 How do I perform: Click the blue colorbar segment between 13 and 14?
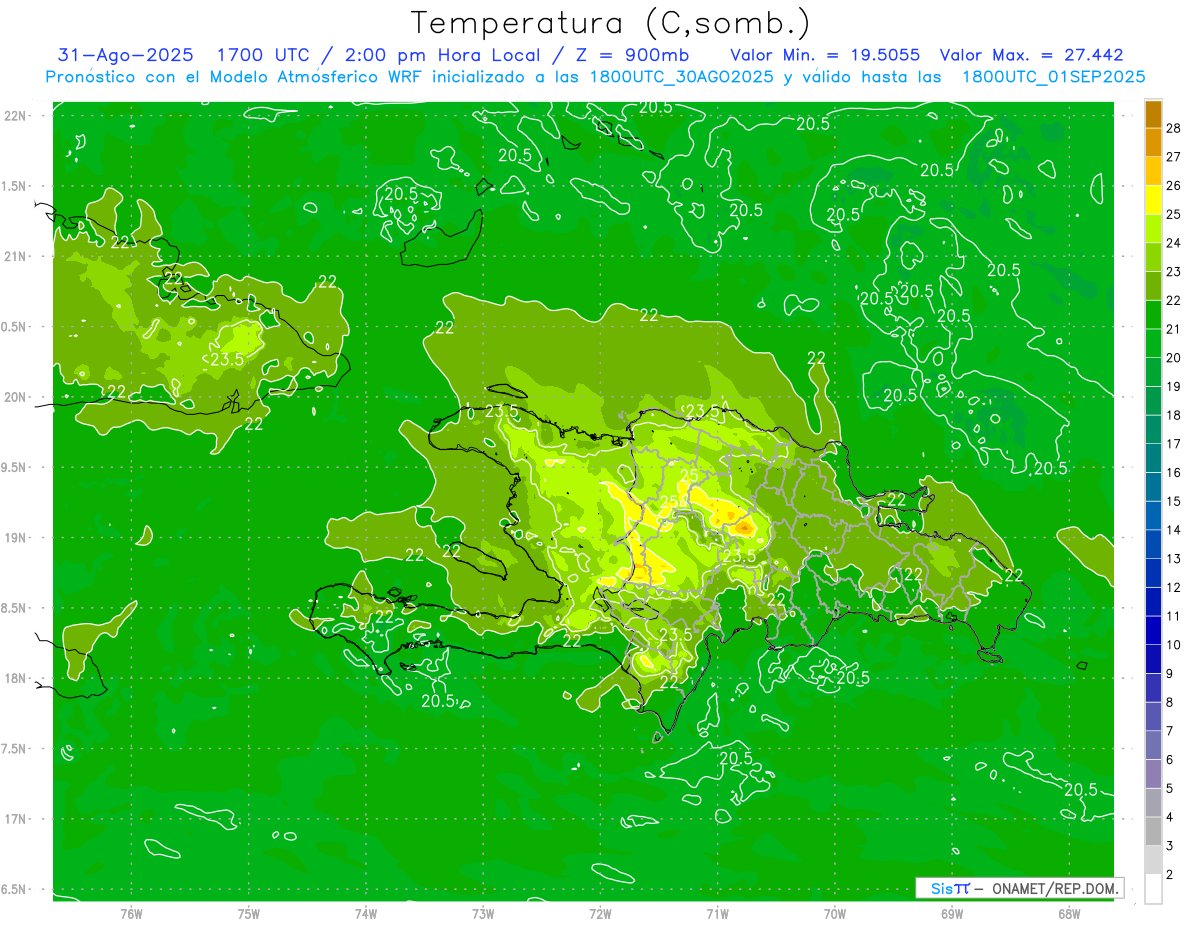tap(1153, 544)
